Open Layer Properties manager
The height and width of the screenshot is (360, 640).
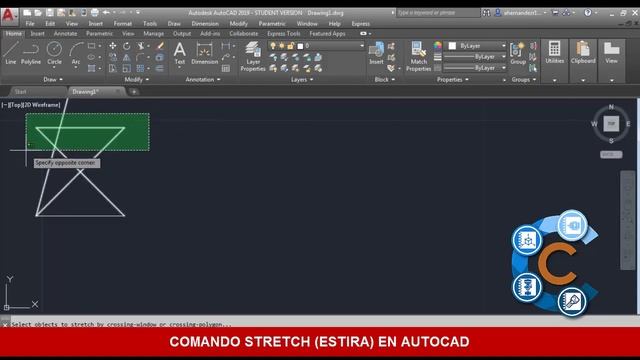pyautogui.click(x=253, y=56)
